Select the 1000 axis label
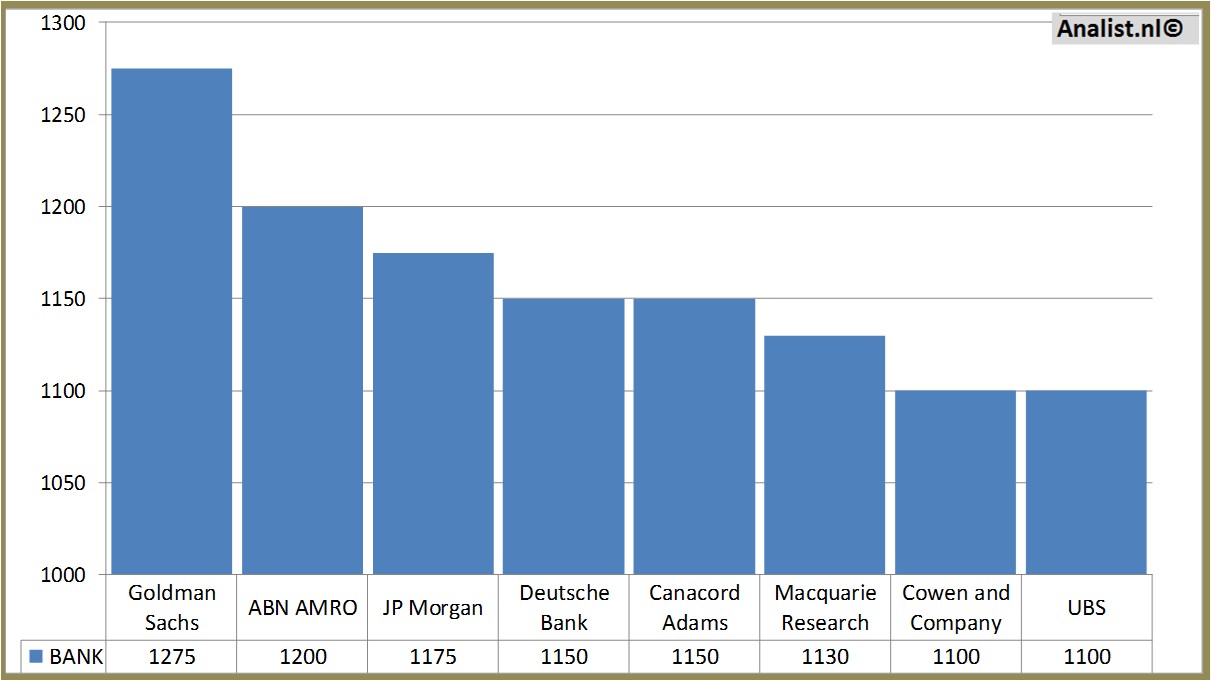Viewport: 1211px width, 681px height. click(x=63, y=575)
